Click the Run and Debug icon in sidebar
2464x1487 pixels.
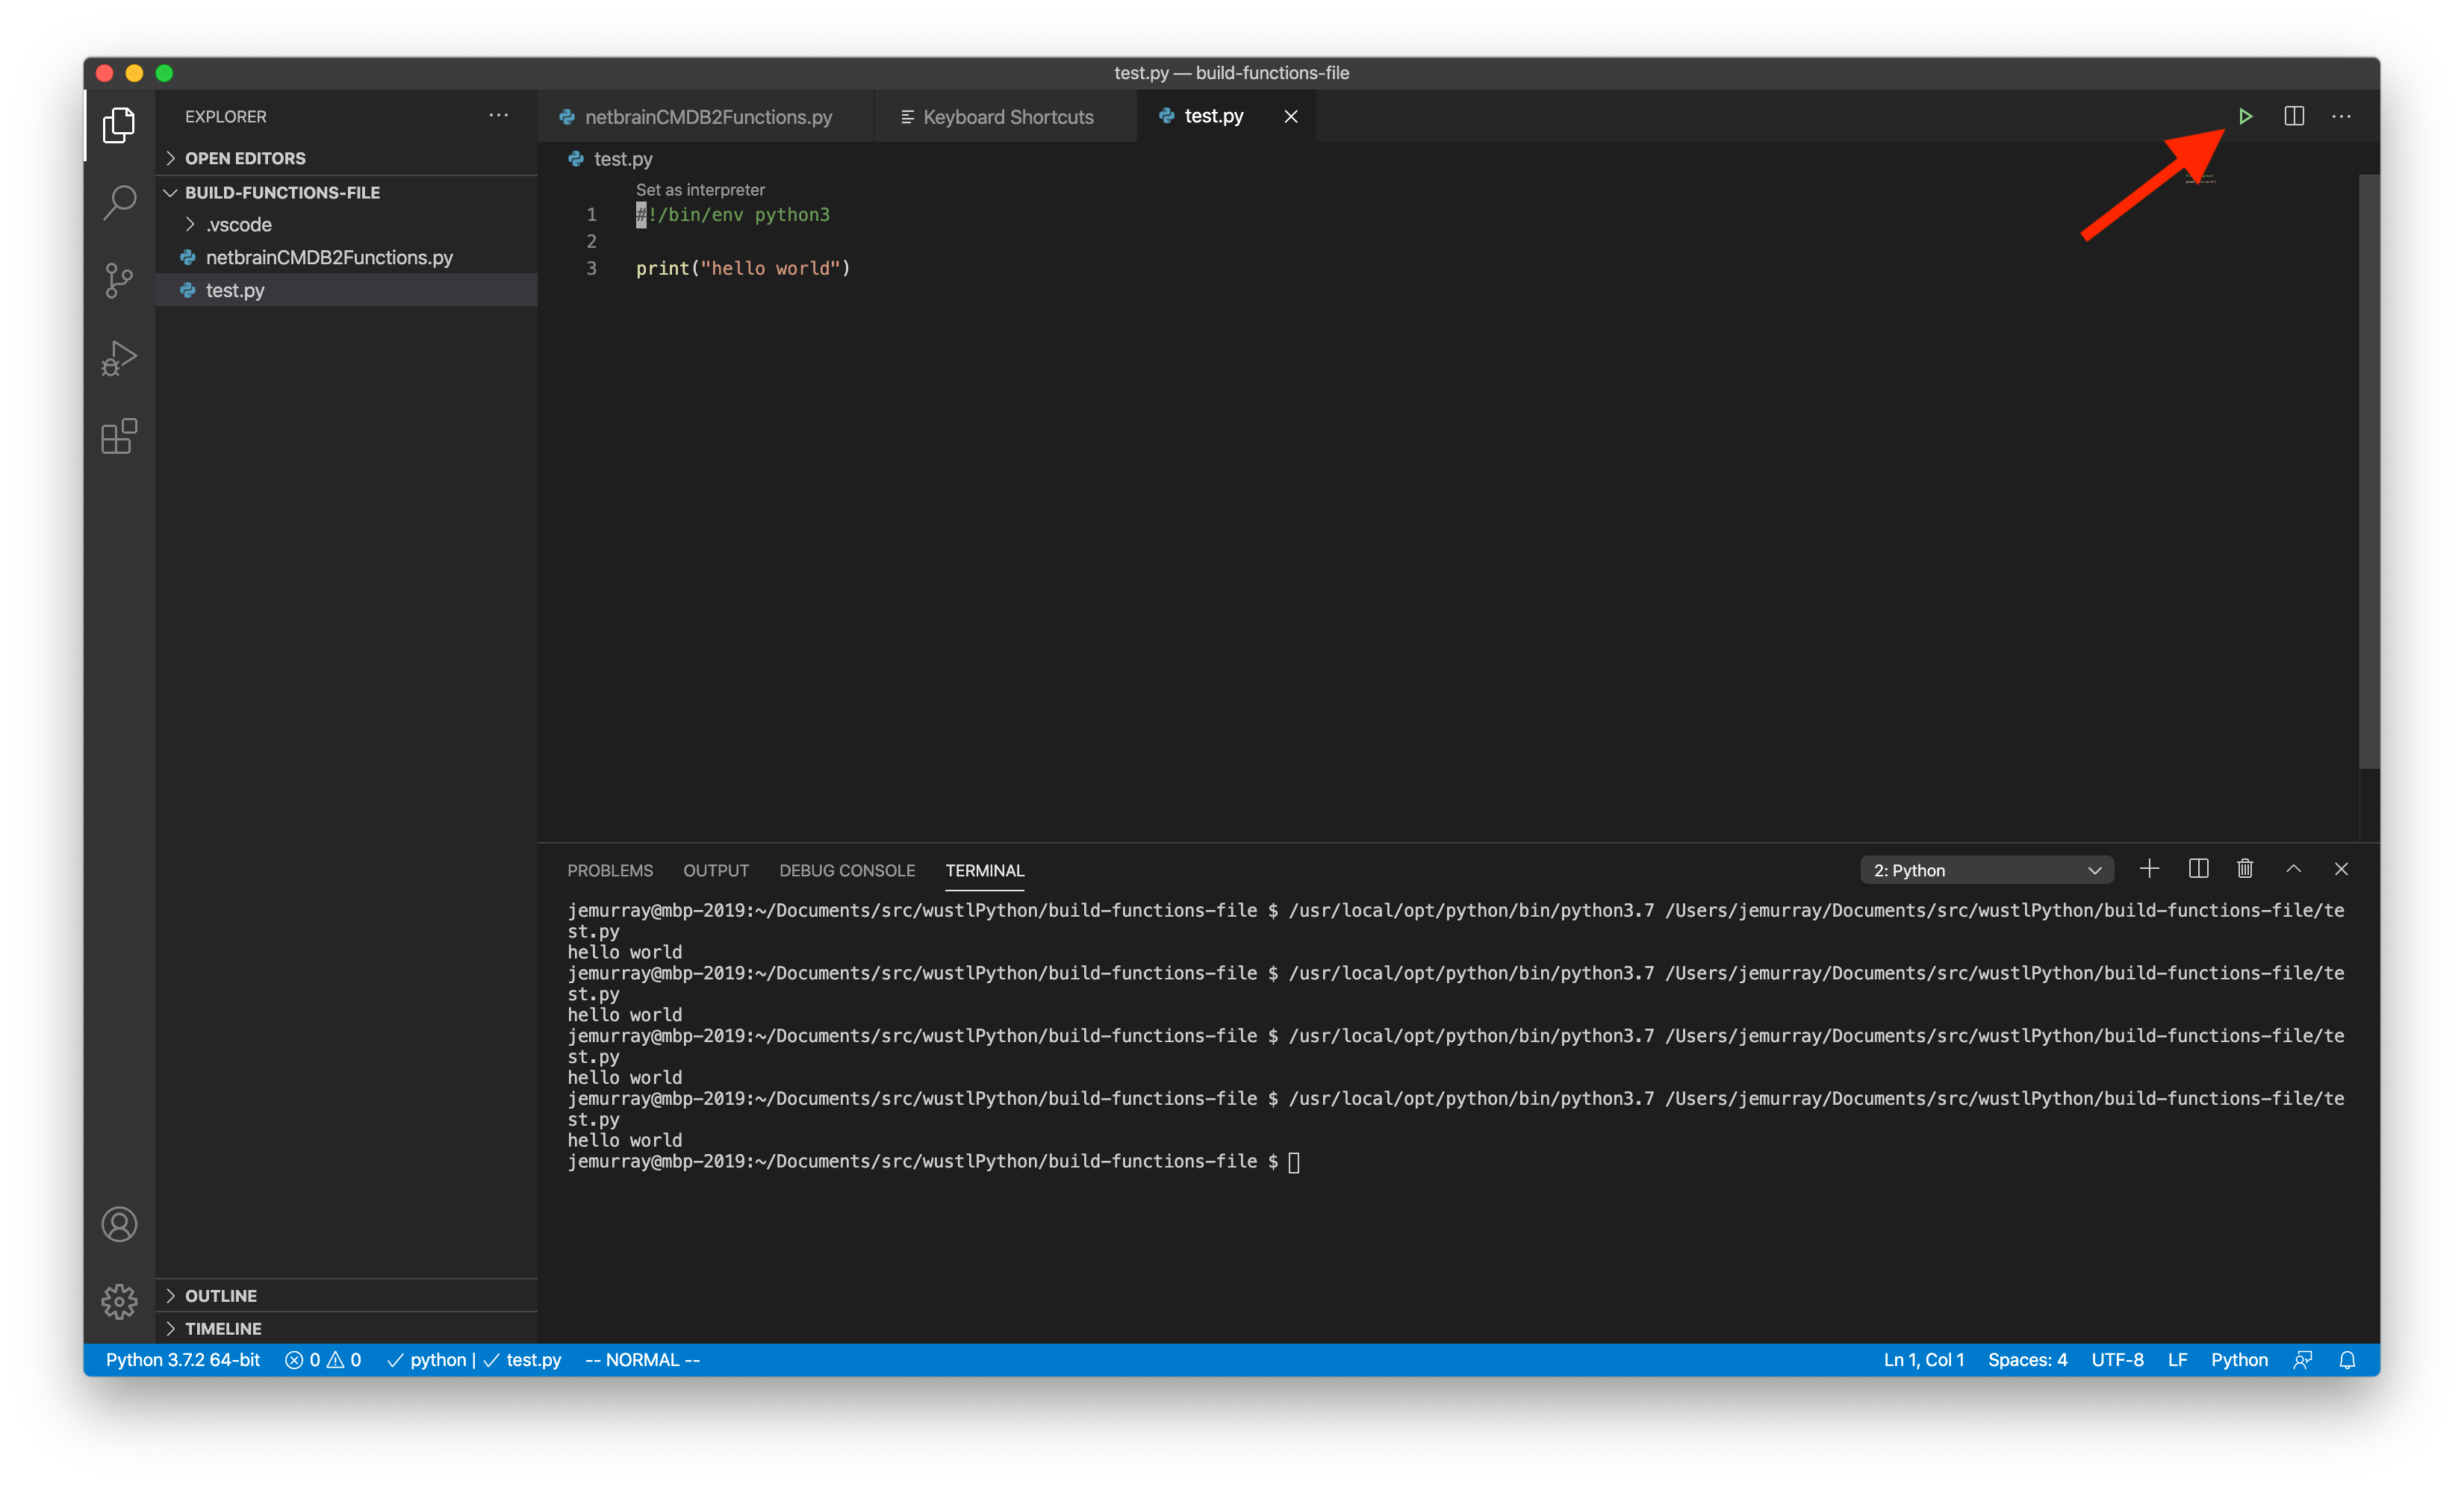coord(119,358)
